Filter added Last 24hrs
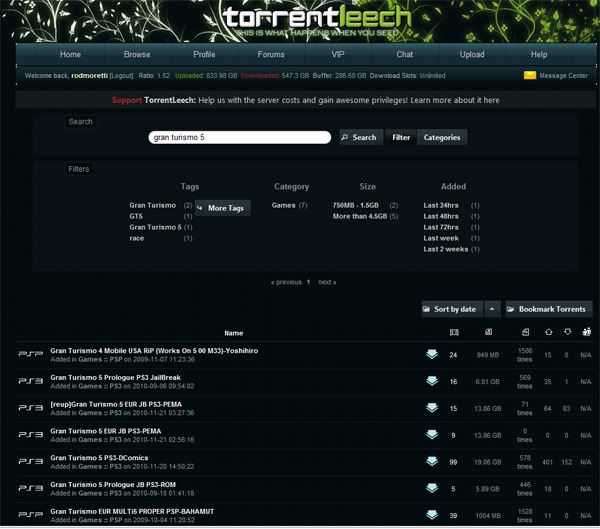 tap(441, 205)
